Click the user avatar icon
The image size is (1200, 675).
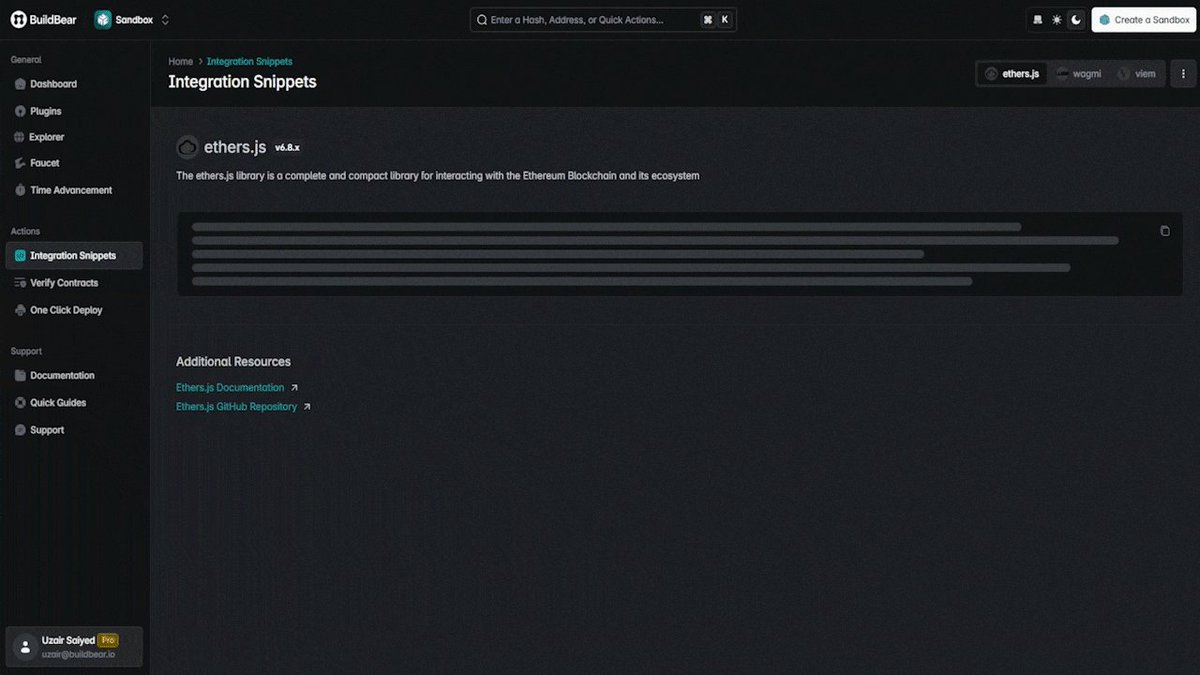[26, 647]
